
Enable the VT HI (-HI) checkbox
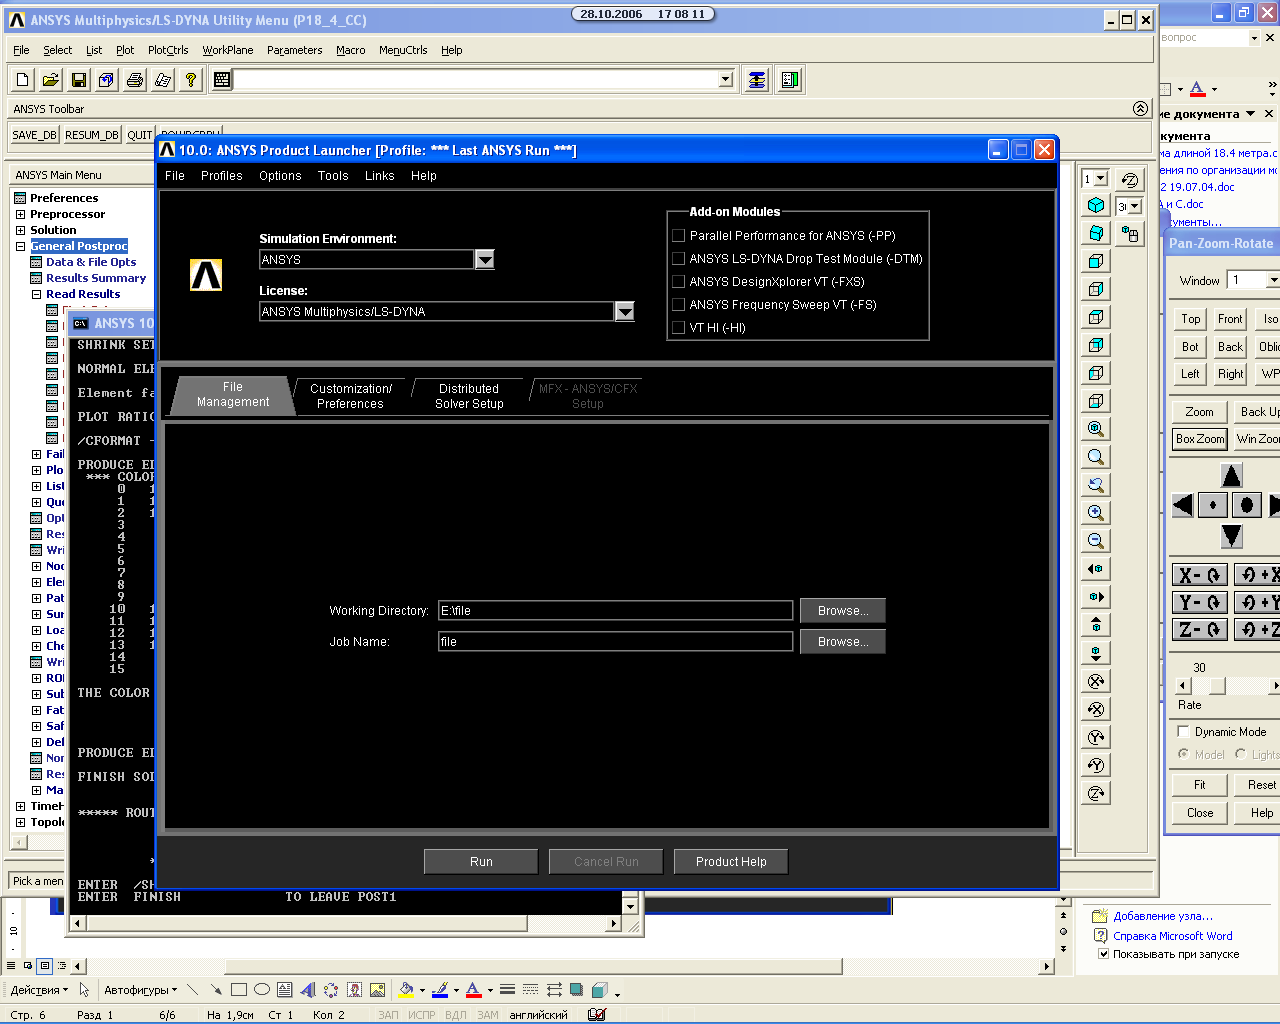pos(679,328)
